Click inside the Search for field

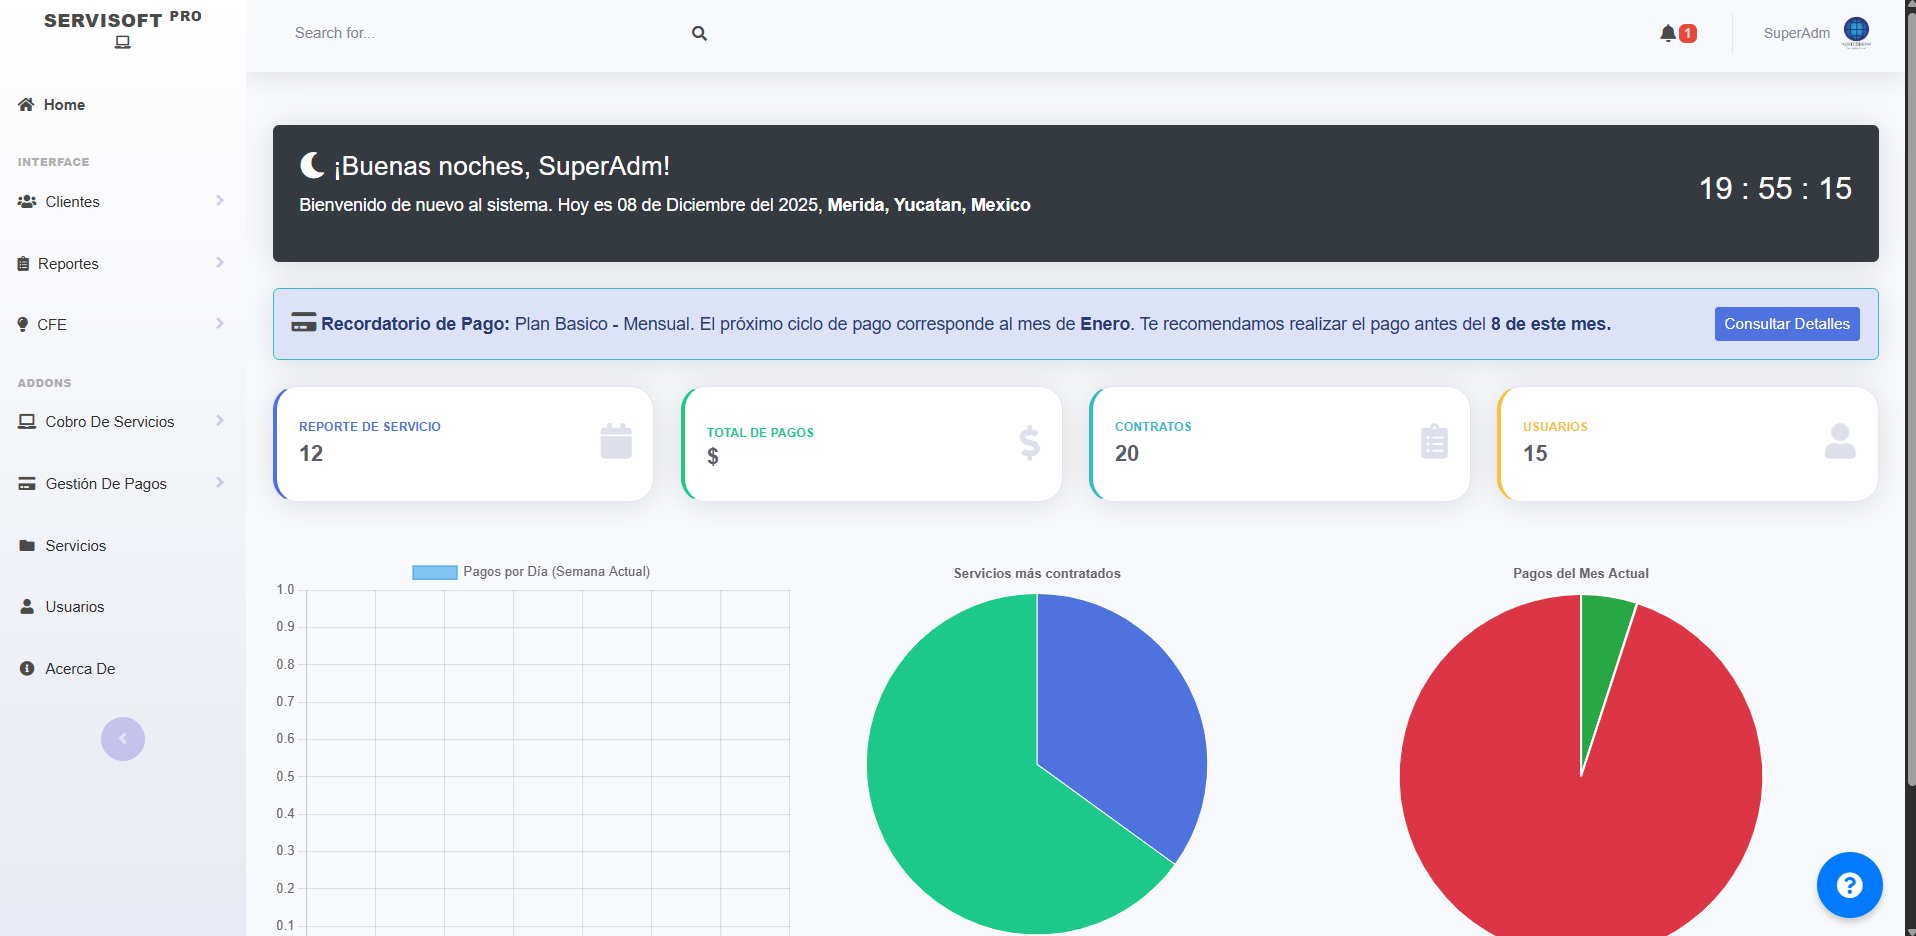450,33
